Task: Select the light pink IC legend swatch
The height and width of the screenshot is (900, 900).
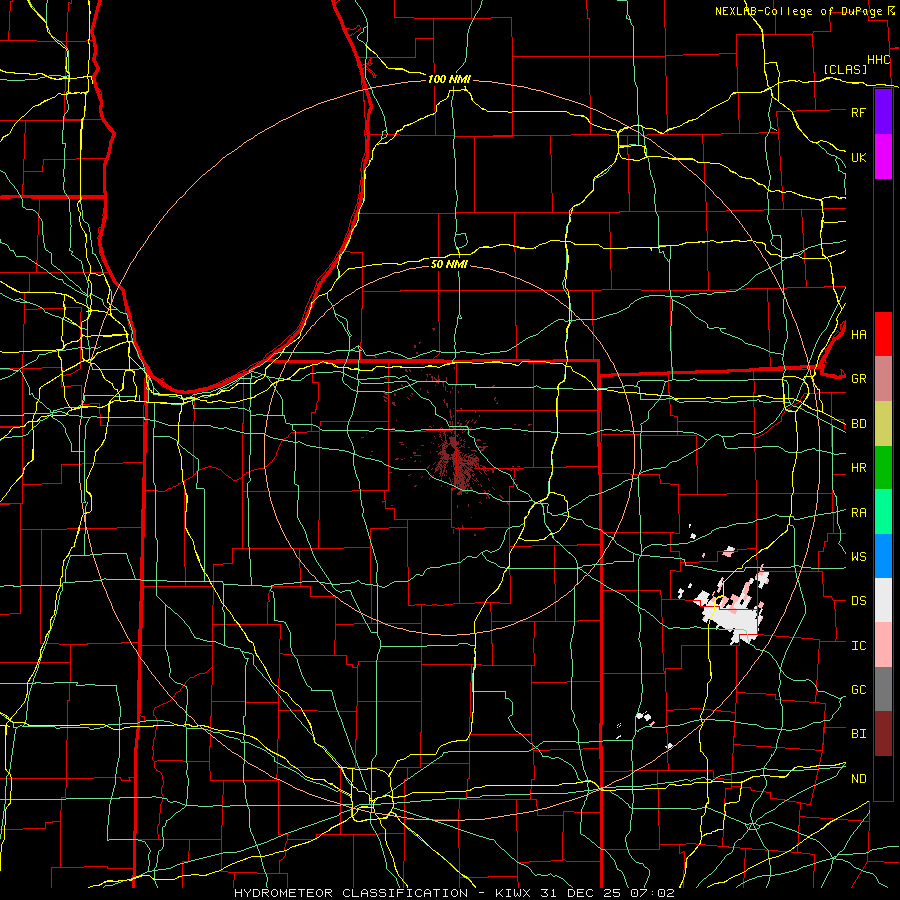Action: tap(883, 645)
